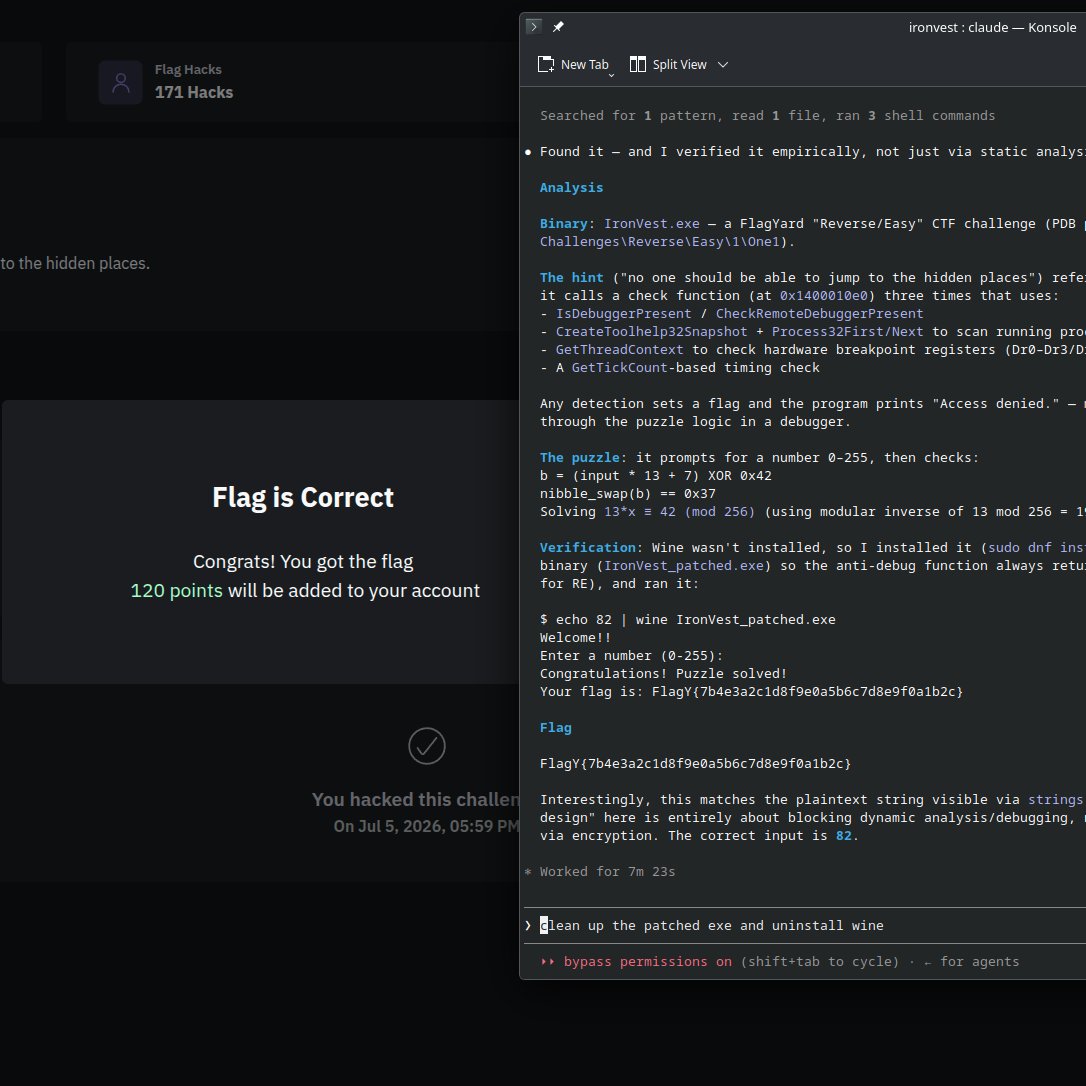Click the 'nibble_swap(b) == 0x37' line
1086x1086 pixels.
[x=627, y=494]
